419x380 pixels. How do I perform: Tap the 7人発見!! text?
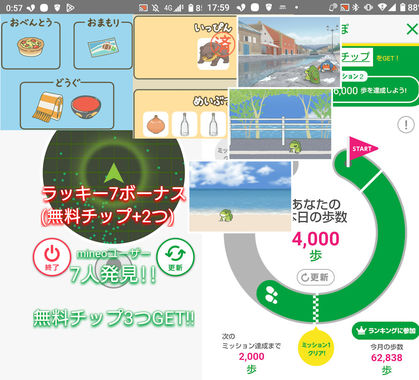coord(113,275)
